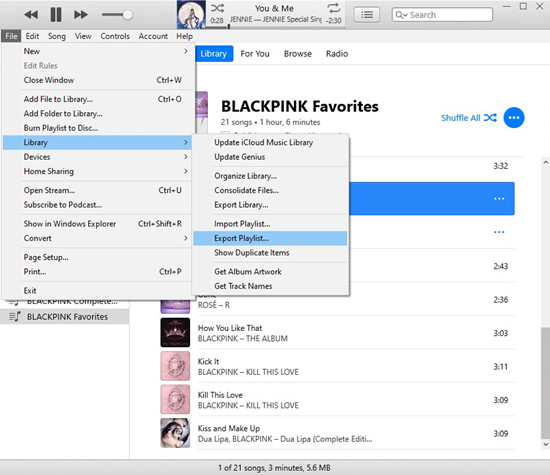Switch to the Radio tab
Screen dimensions: 550x475
[337, 54]
